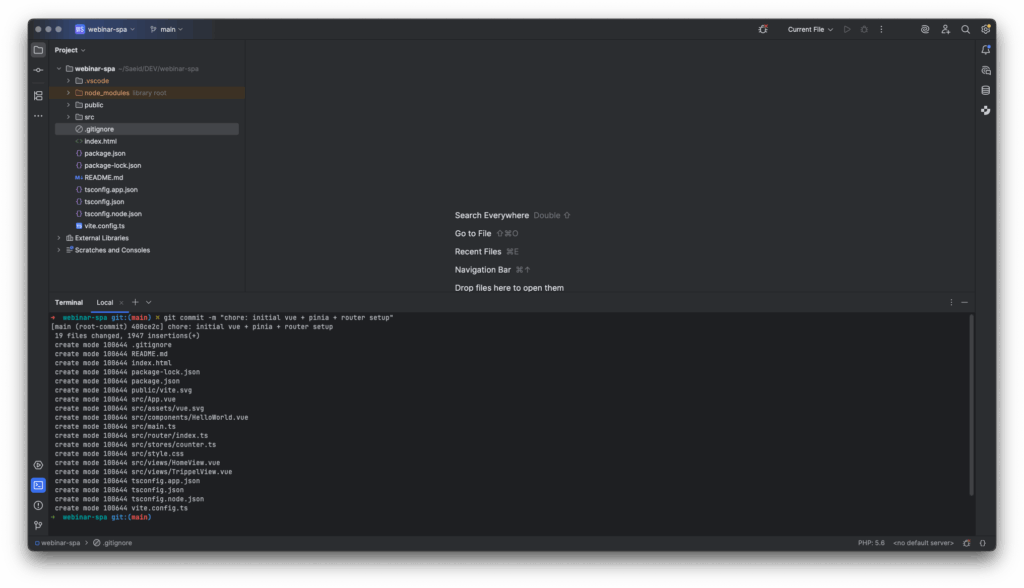Expand the node_modules folder
Viewport: 1024px width, 588px height.
pos(68,93)
